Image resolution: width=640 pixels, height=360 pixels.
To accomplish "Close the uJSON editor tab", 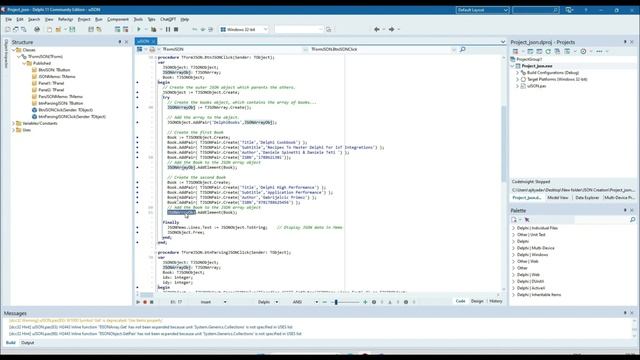I will point(153,41).
